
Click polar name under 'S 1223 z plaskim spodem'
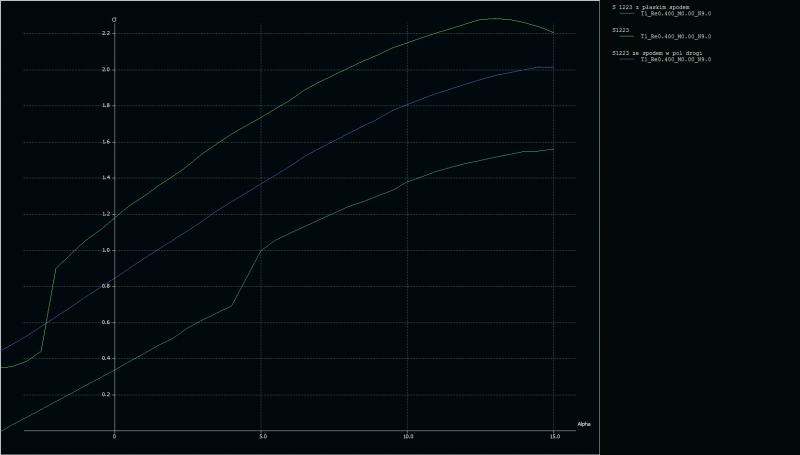tap(675, 13)
